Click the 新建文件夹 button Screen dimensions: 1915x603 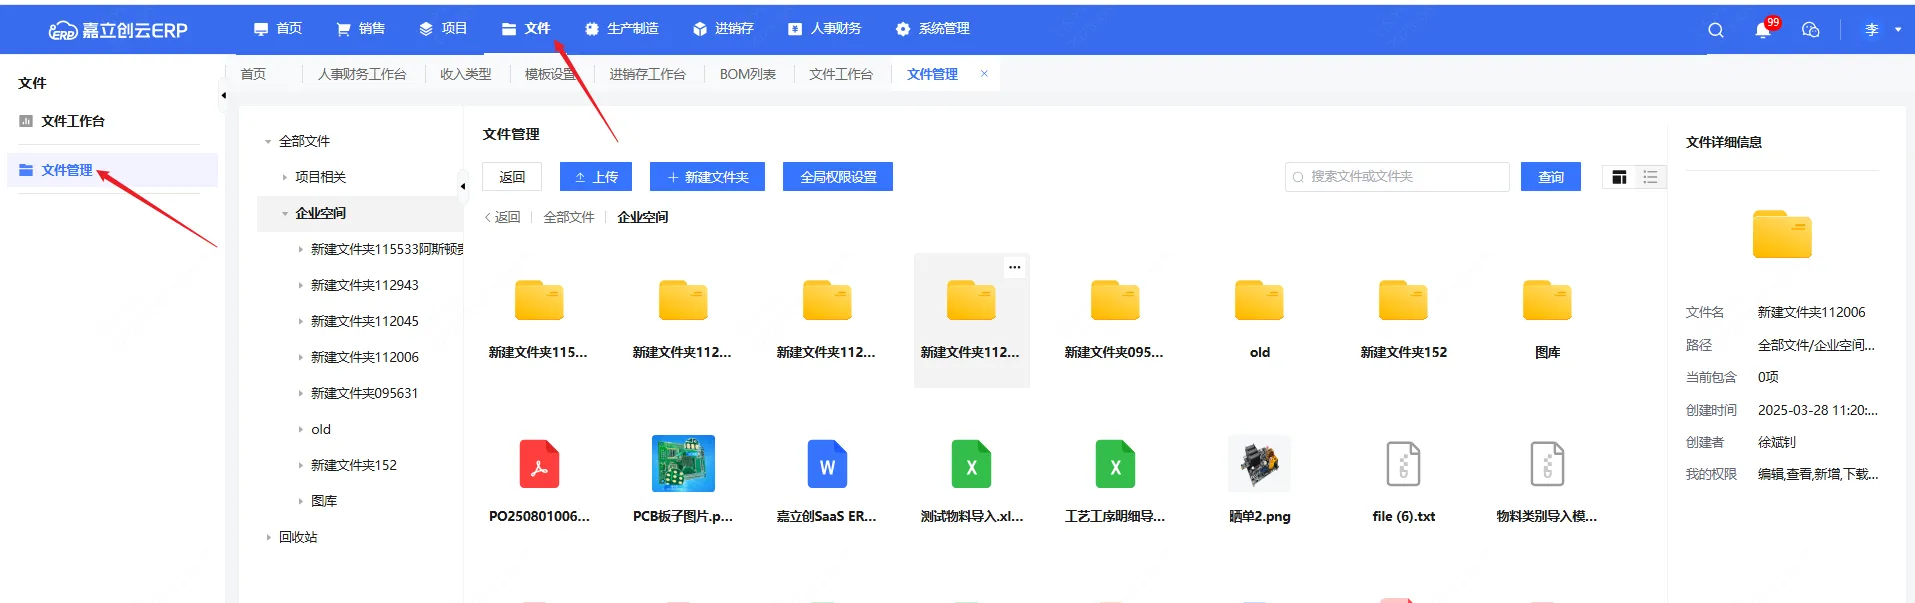click(x=707, y=177)
